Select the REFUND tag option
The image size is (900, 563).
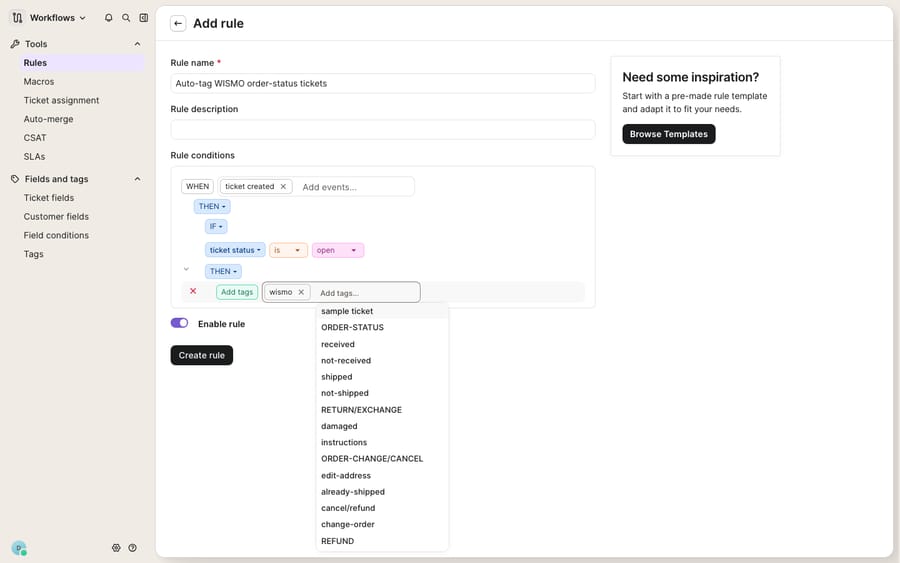382,541
